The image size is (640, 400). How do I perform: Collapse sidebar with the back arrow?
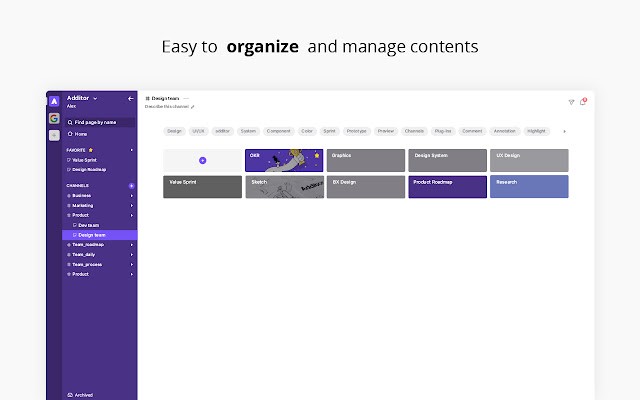[131, 98]
